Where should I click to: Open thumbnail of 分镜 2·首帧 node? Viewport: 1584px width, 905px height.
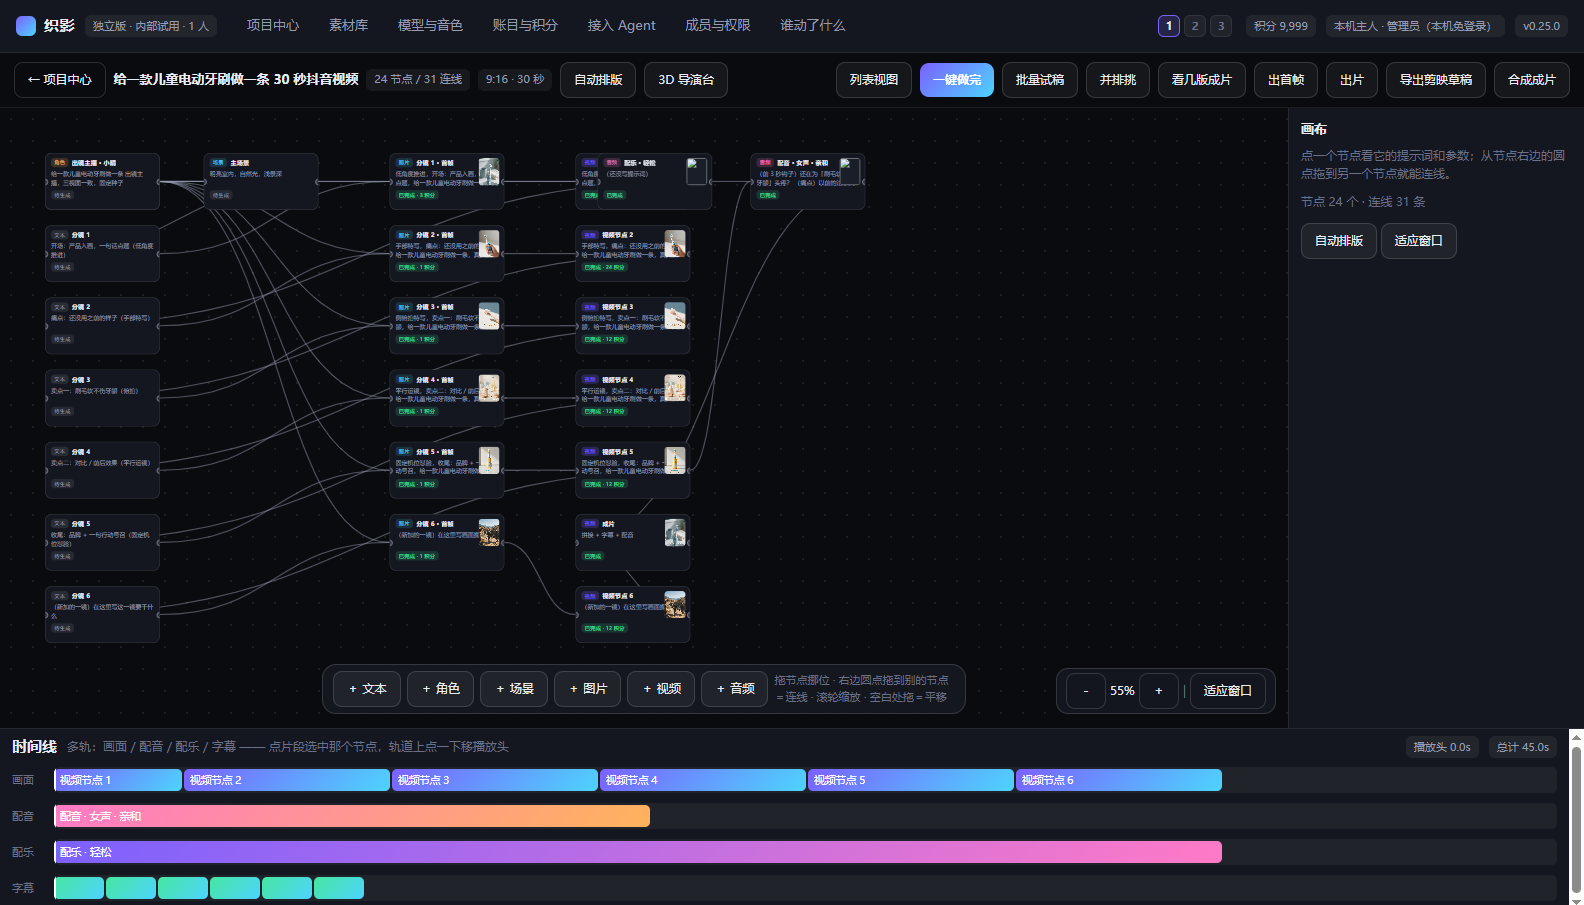click(x=489, y=243)
